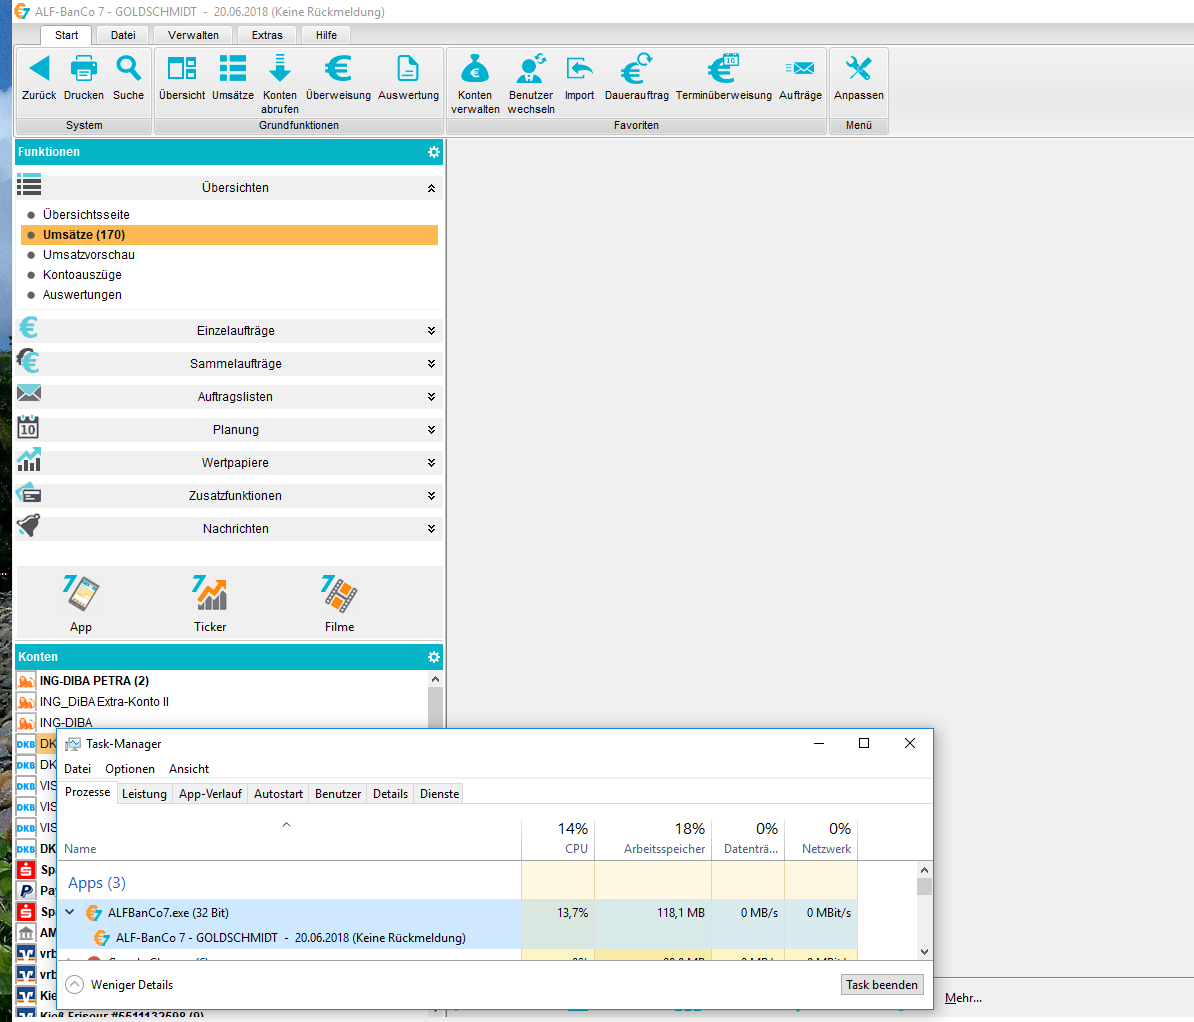The height and width of the screenshot is (1022, 1194).
Task: Open the Auswertungen entry
Action: [x=82, y=295]
